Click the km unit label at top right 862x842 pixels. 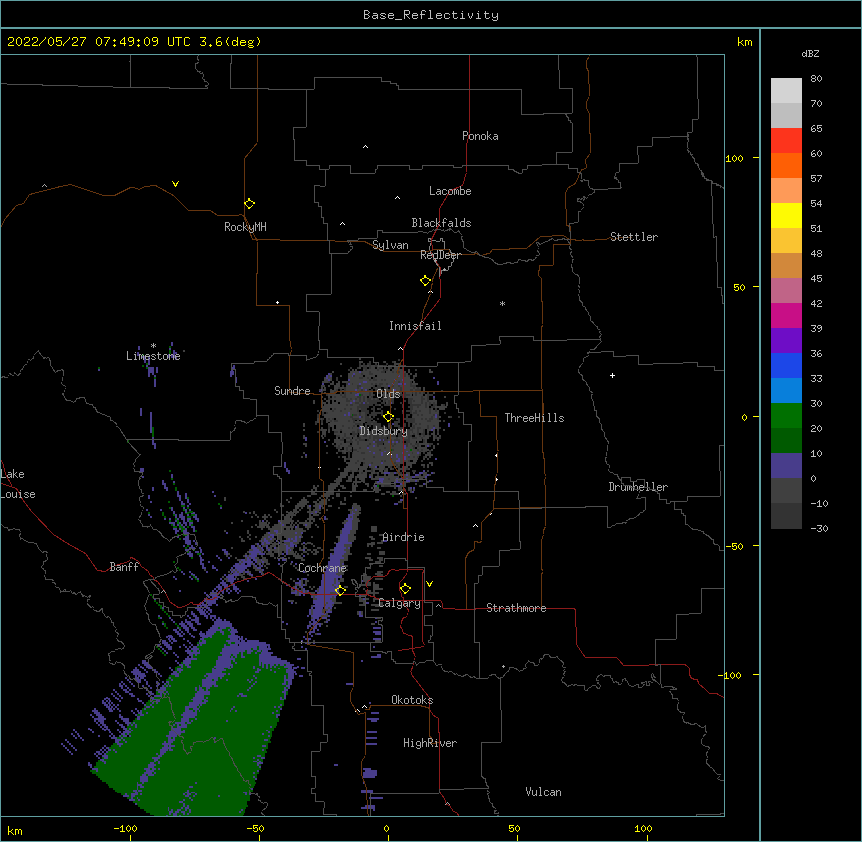point(744,42)
